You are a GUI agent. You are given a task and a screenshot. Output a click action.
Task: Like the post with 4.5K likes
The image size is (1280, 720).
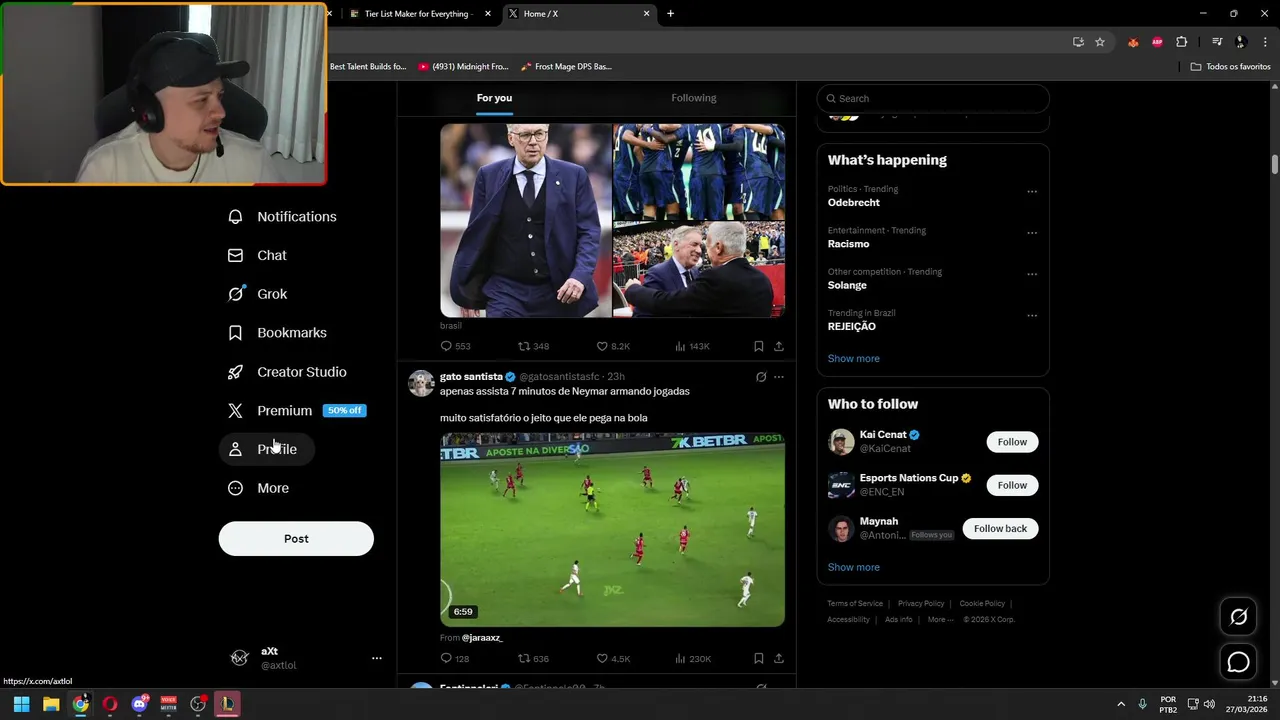click(613, 658)
